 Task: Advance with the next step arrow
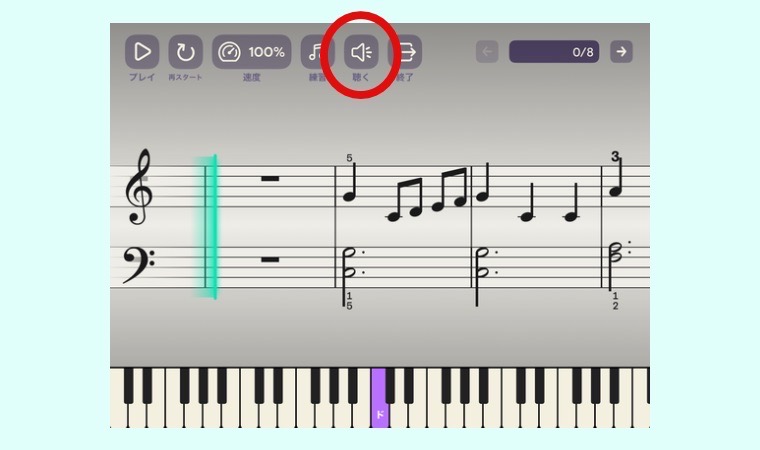[x=621, y=51]
